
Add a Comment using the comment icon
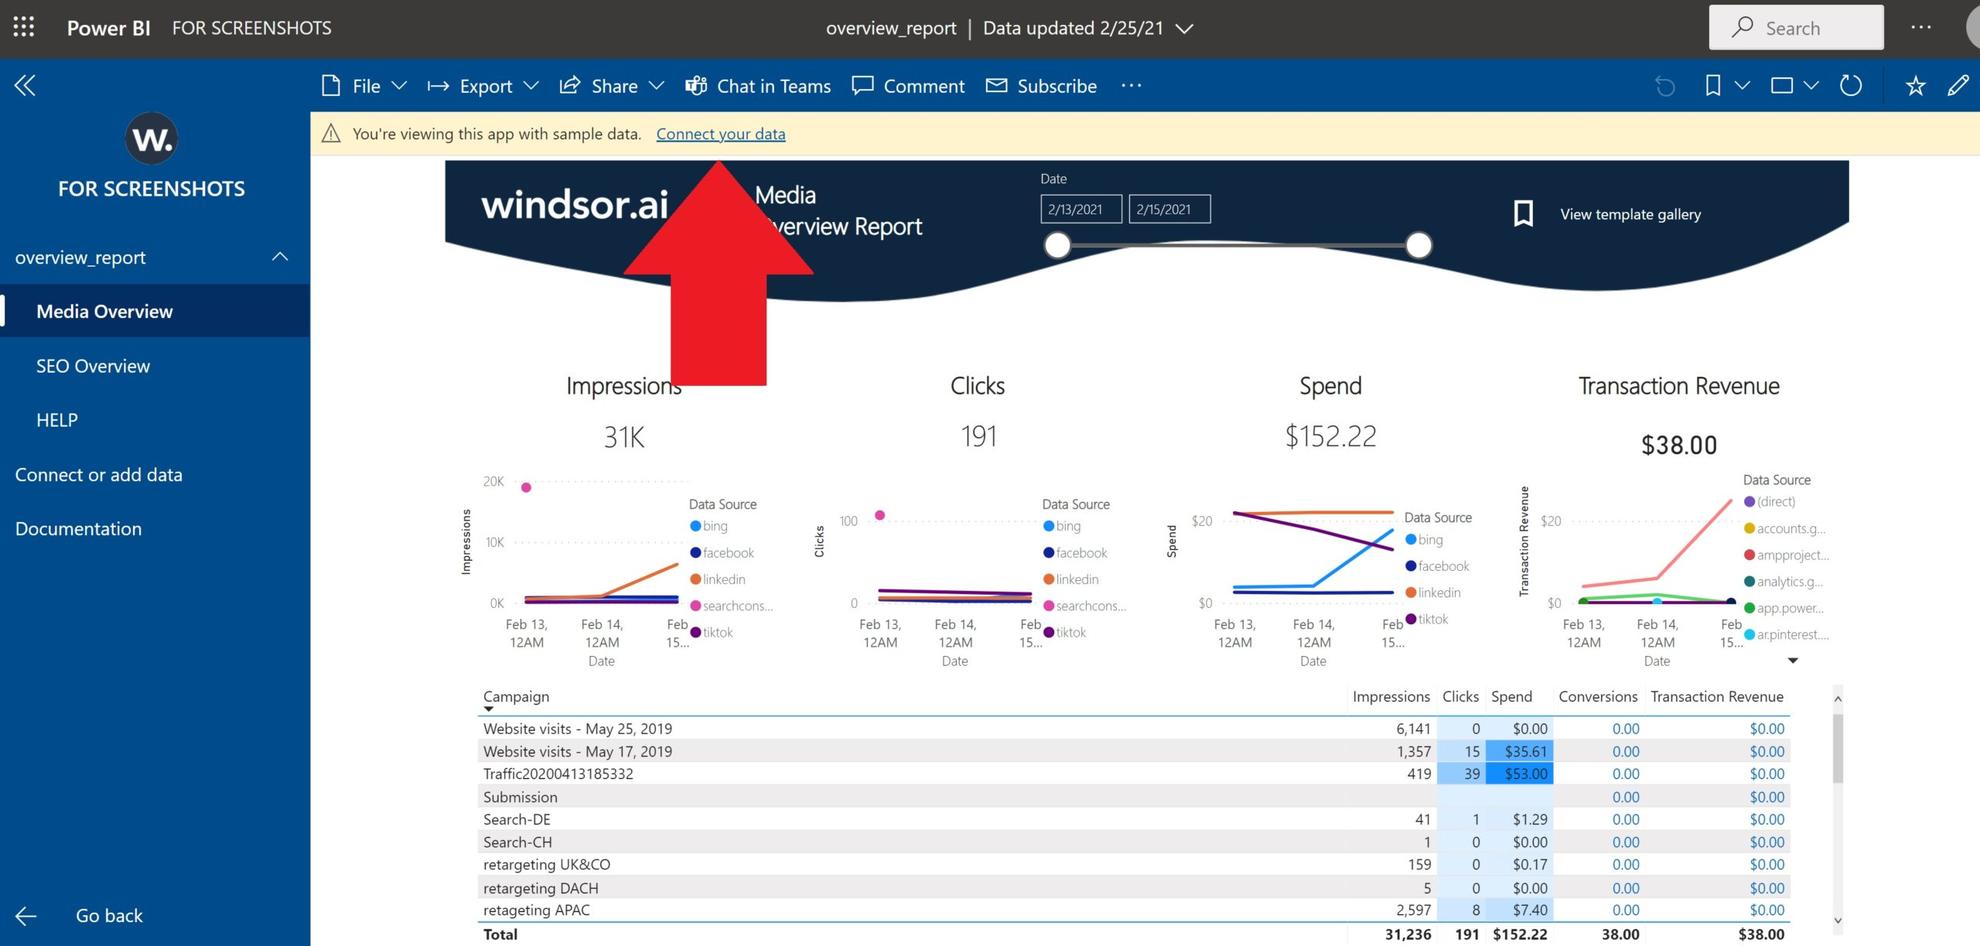(x=907, y=86)
